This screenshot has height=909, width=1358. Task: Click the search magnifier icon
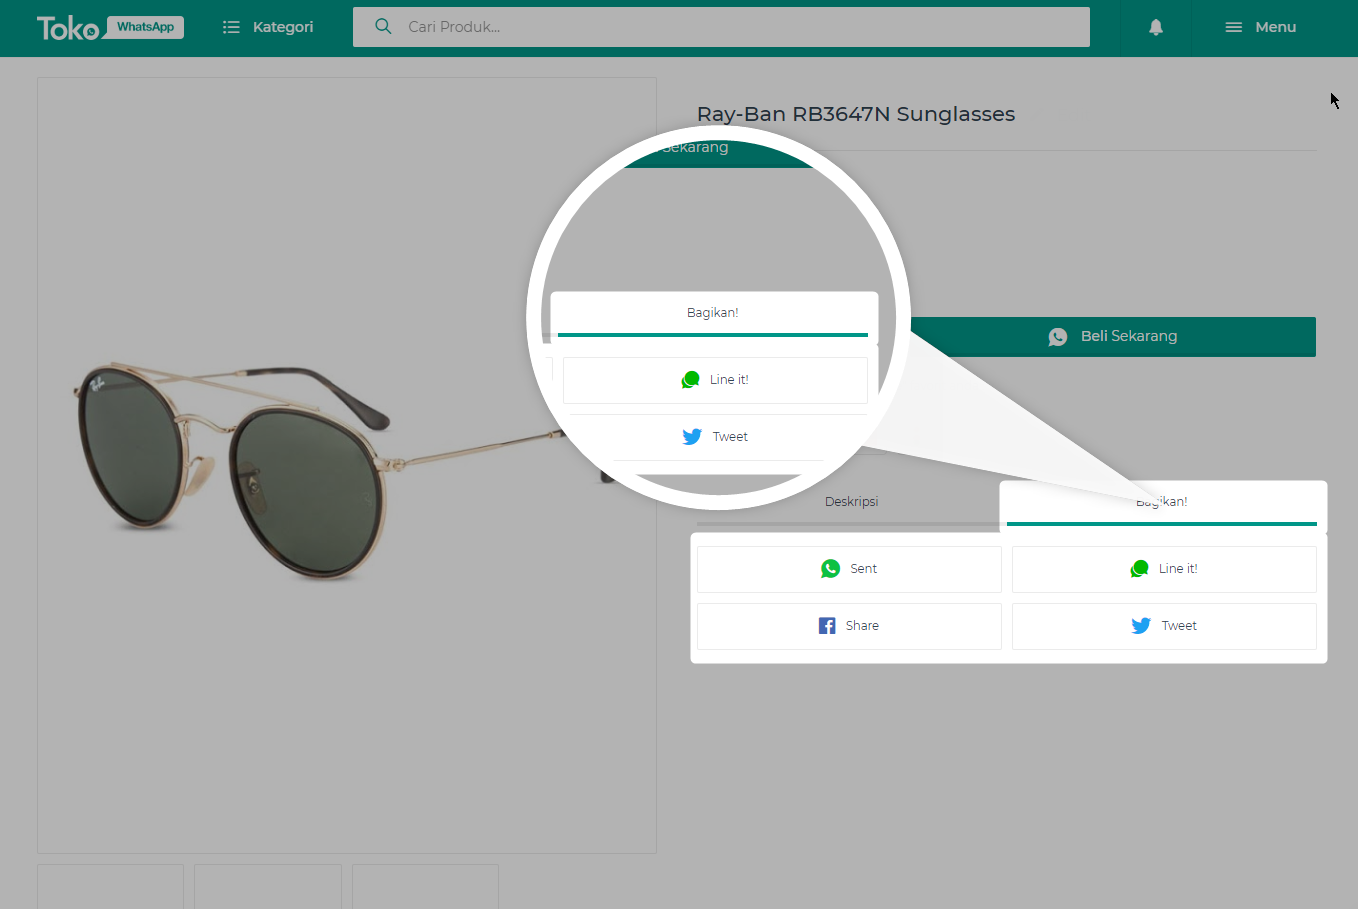[383, 27]
